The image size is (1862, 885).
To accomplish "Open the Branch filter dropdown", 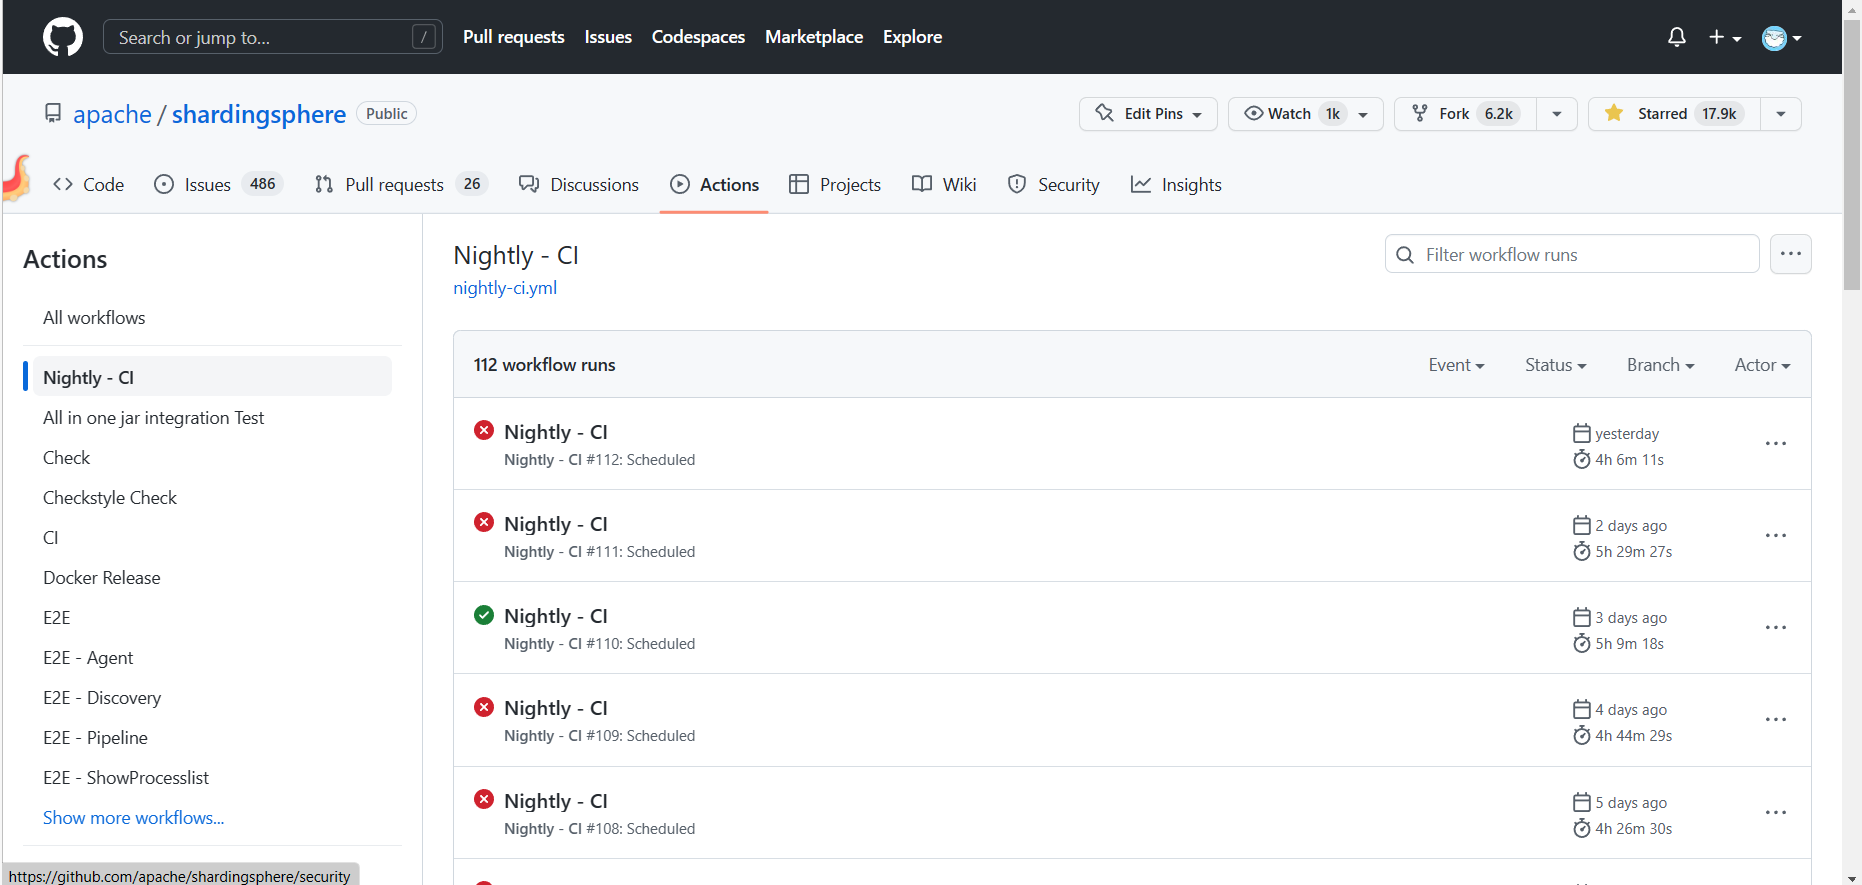I will pos(1660,365).
